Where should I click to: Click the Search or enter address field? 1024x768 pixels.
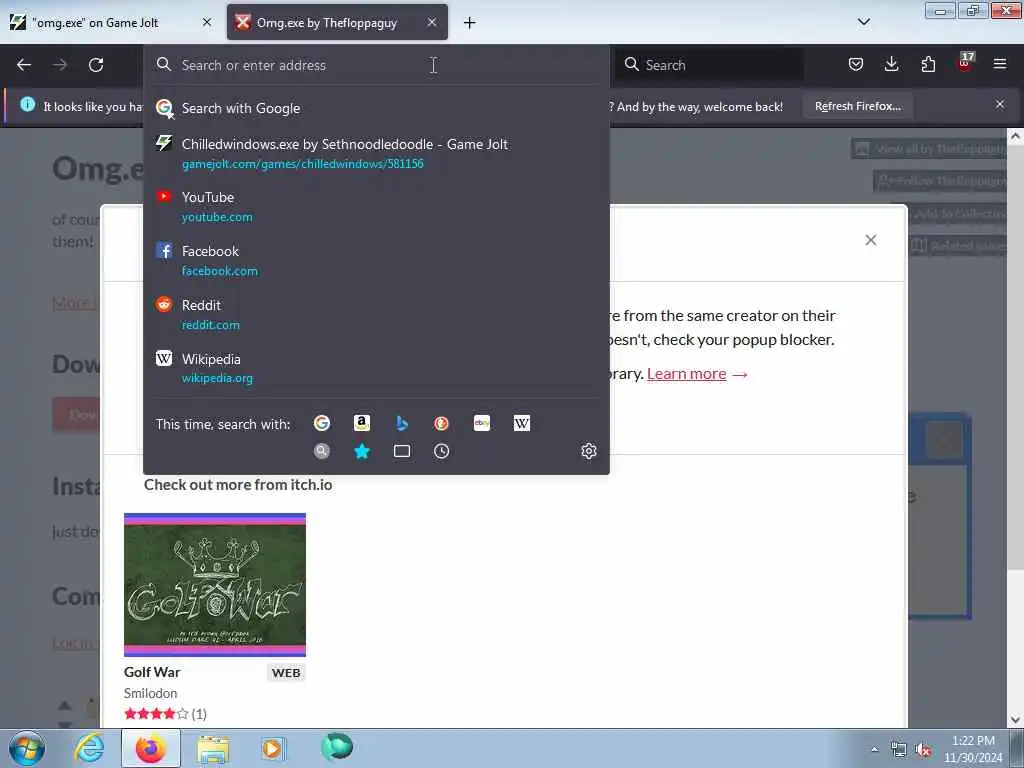coord(376,65)
